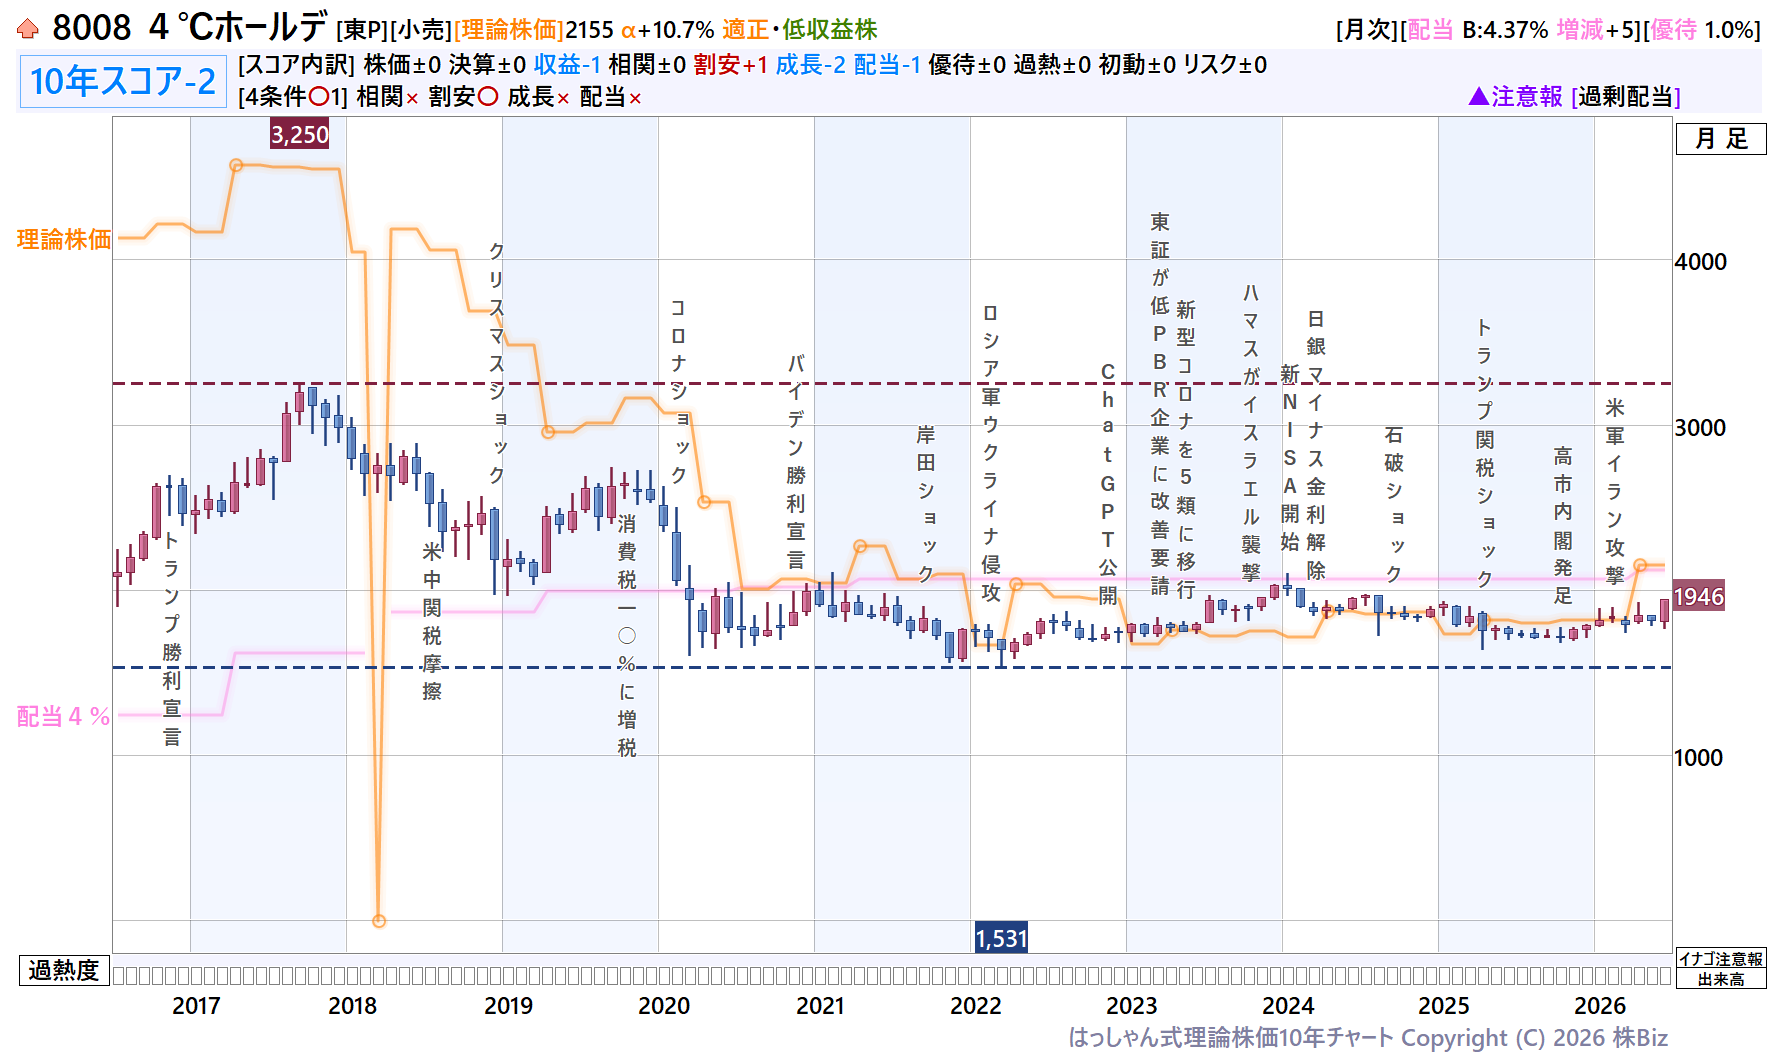Viewport: 1780px width, 1054px height.
Task: Click the リスク±0 score item
Action: tap(1225, 65)
